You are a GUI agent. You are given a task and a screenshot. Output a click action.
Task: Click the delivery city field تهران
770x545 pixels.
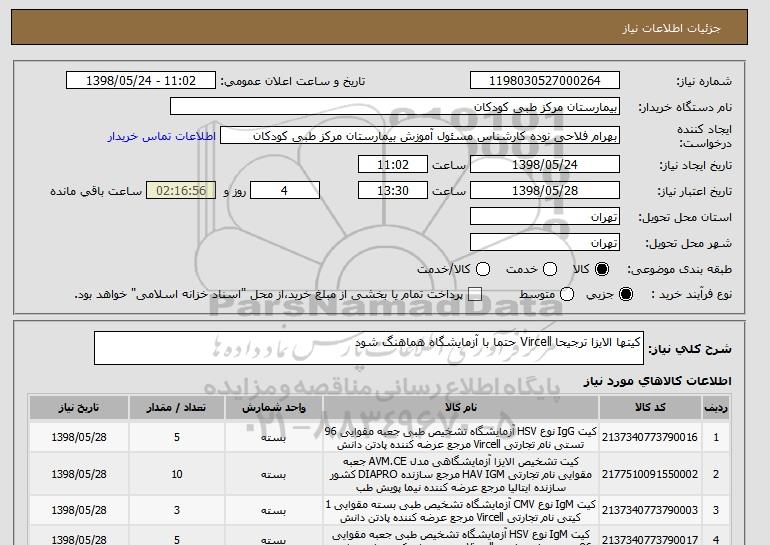[545, 243]
